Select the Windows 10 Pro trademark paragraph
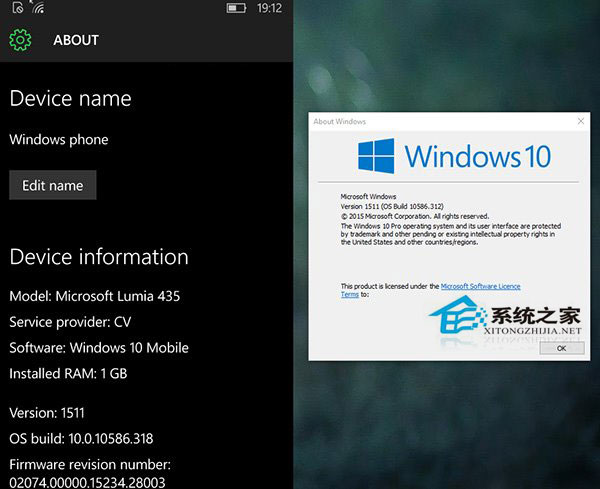600x489 pixels. (451, 234)
